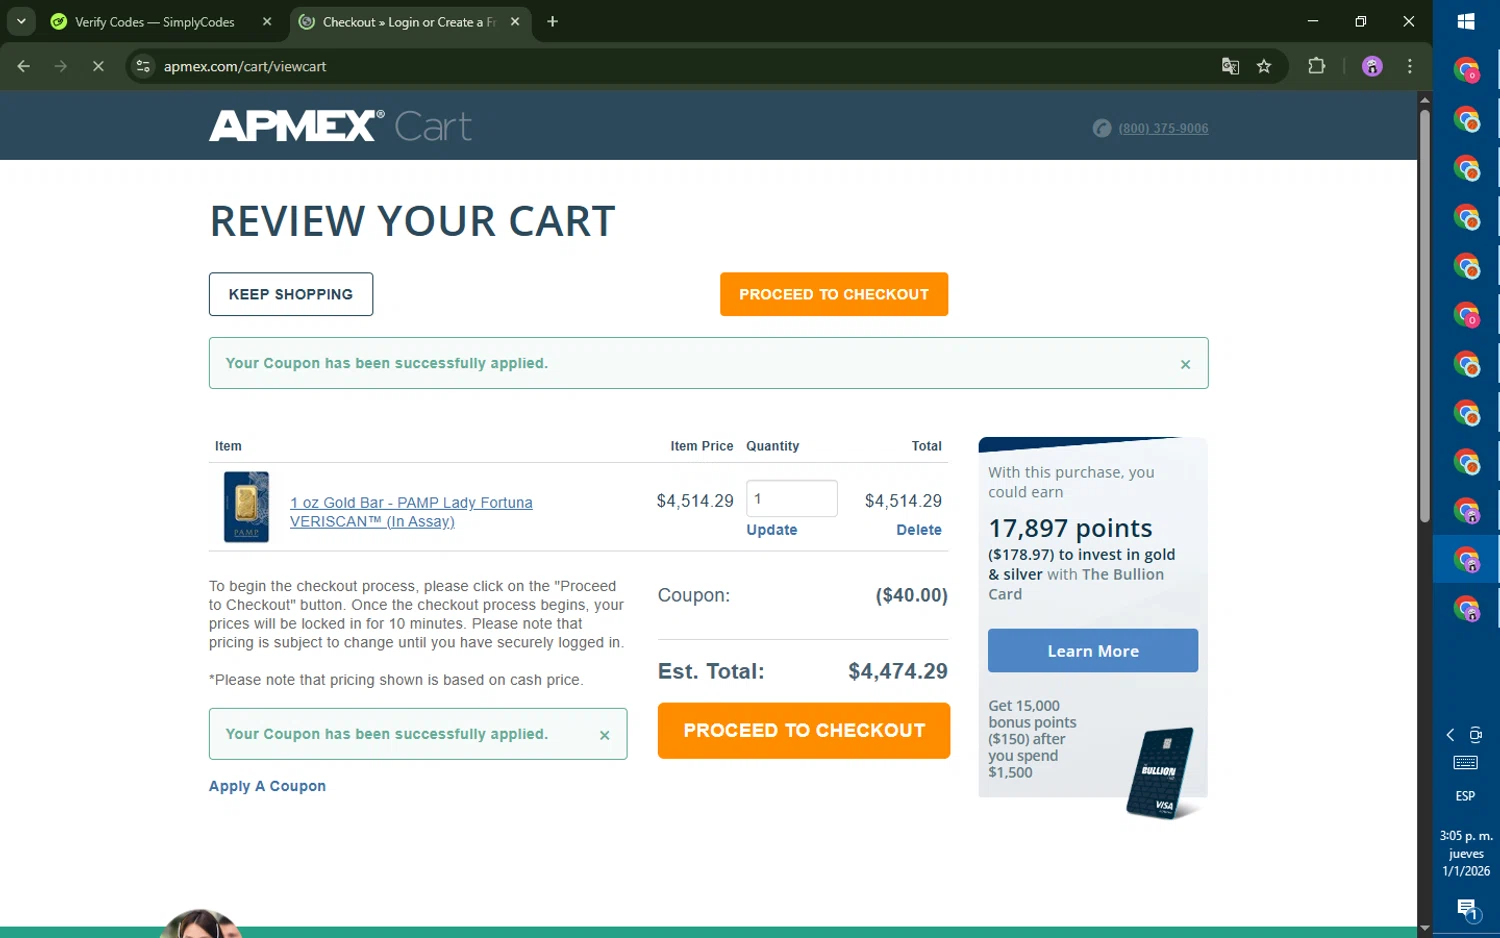Open the tab search dropdown
The width and height of the screenshot is (1500, 938).
[21, 21]
